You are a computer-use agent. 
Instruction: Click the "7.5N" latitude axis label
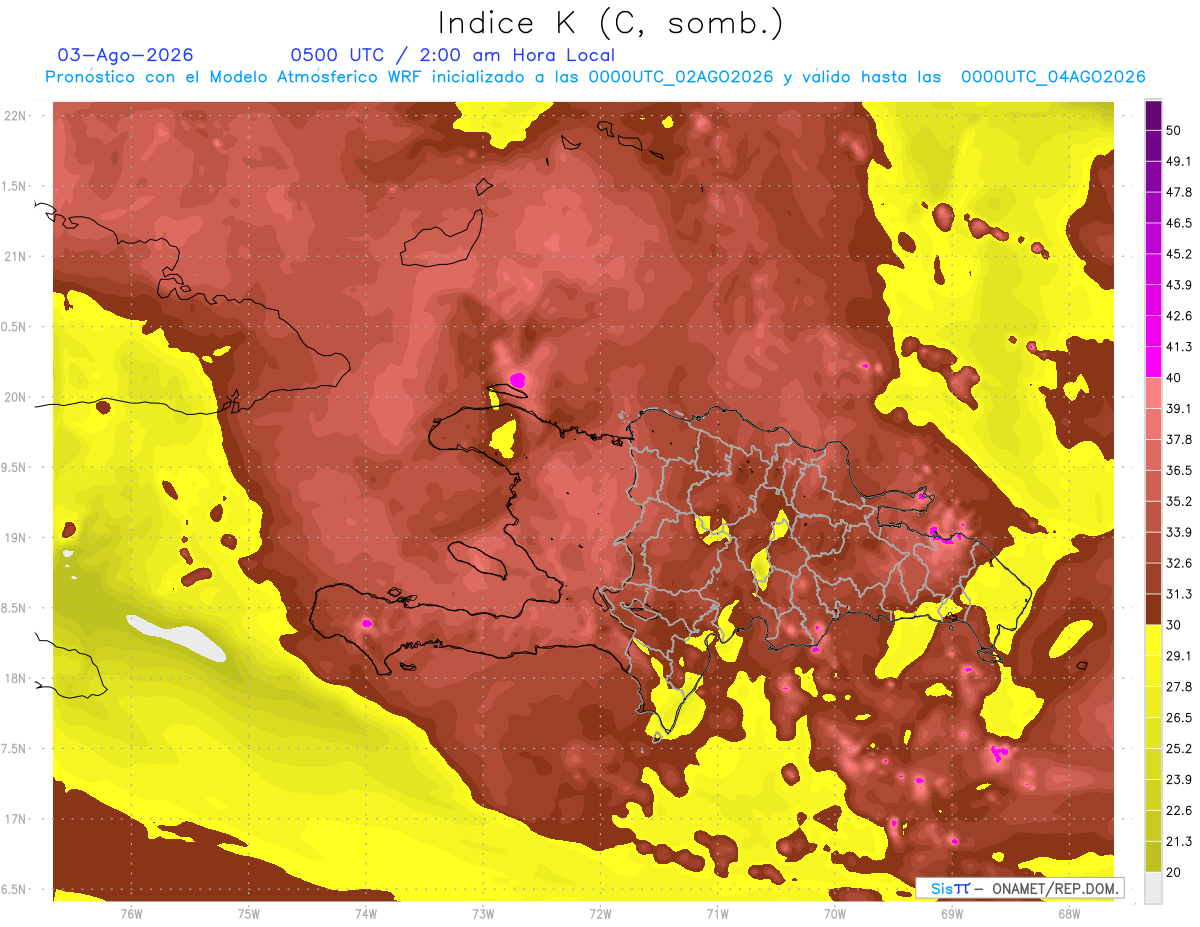(14, 749)
